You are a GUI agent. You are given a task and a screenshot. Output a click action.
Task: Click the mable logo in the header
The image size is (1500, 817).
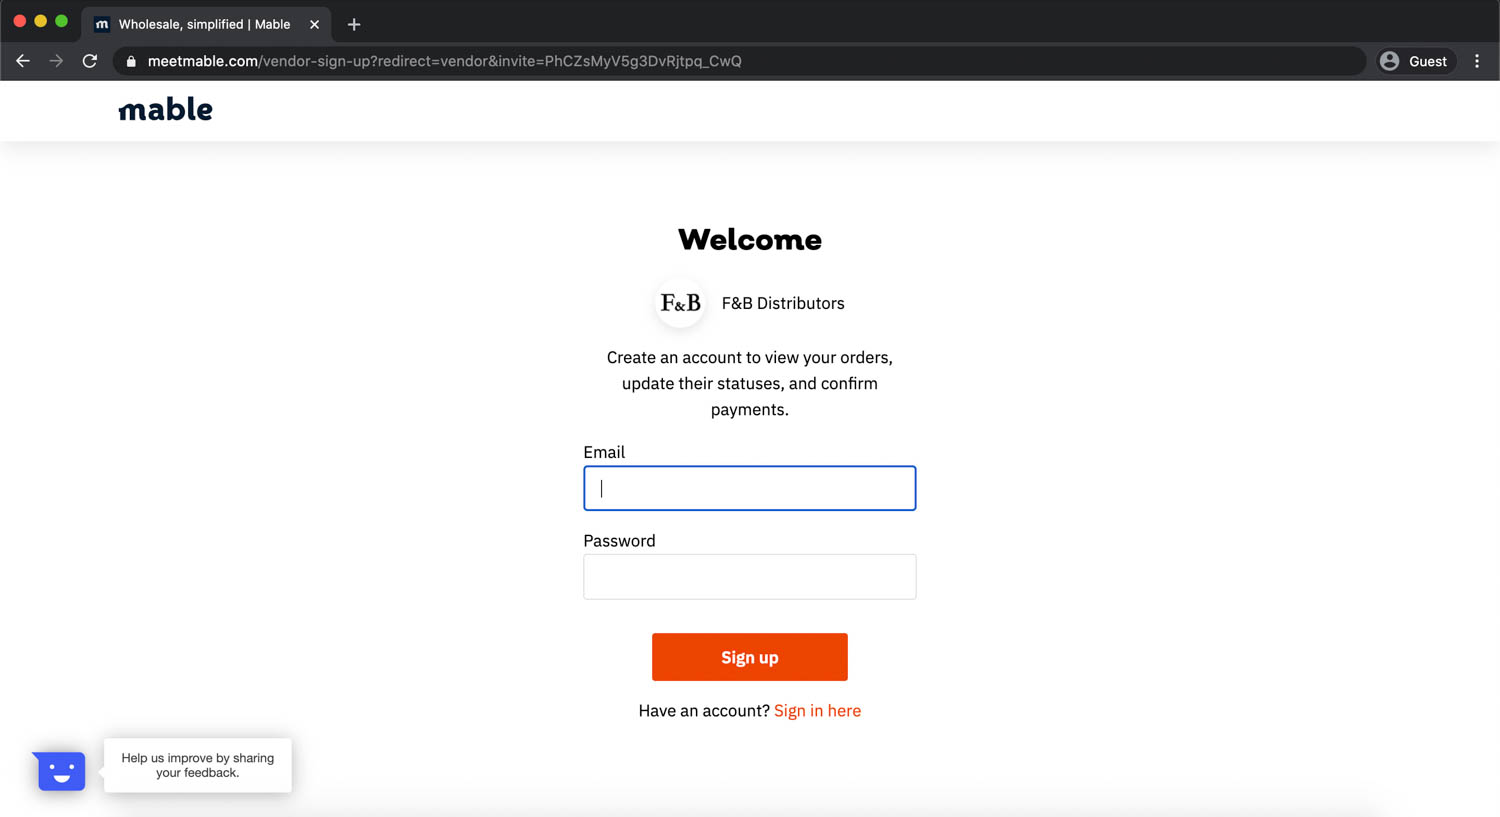(166, 109)
